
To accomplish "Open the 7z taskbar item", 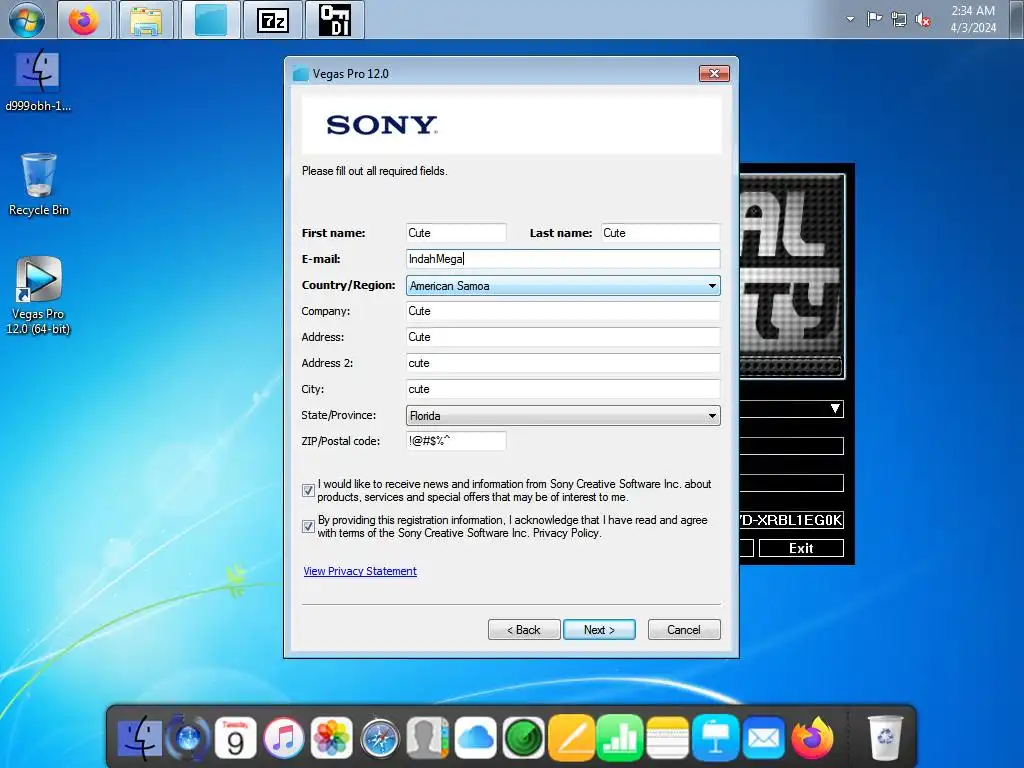I will pos(273,20).
